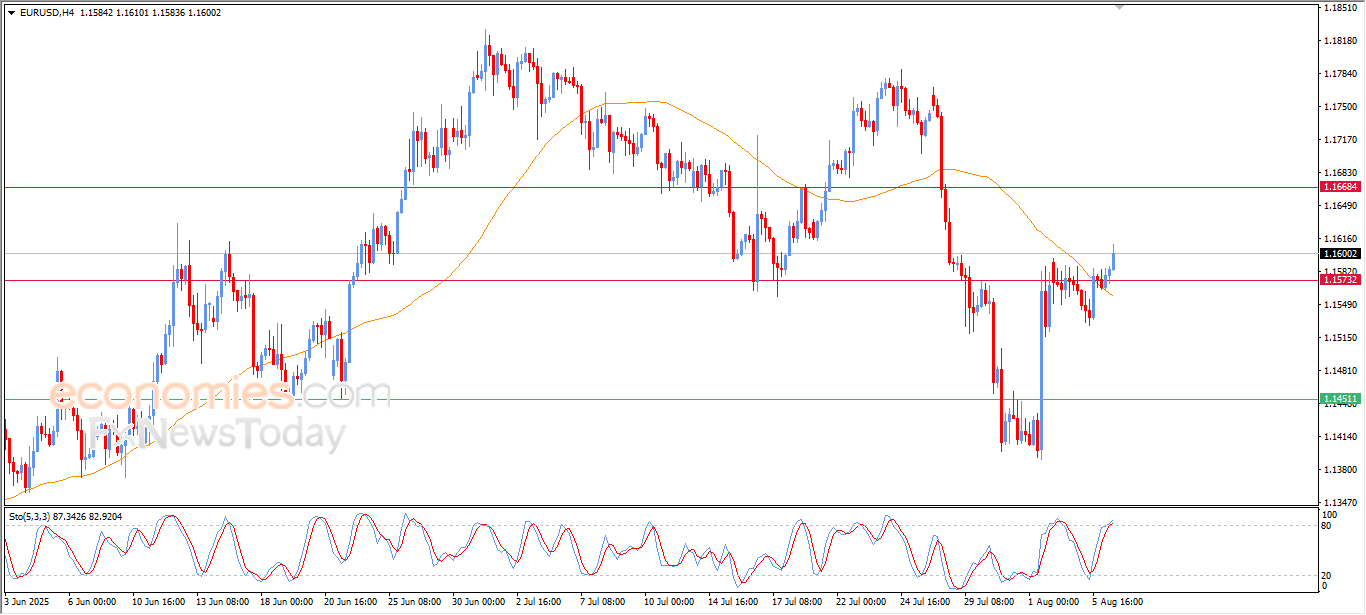Click the 20 Jun 16:00 time label
This screenshot has height=615, width=1366.
(x=350, y=602)
